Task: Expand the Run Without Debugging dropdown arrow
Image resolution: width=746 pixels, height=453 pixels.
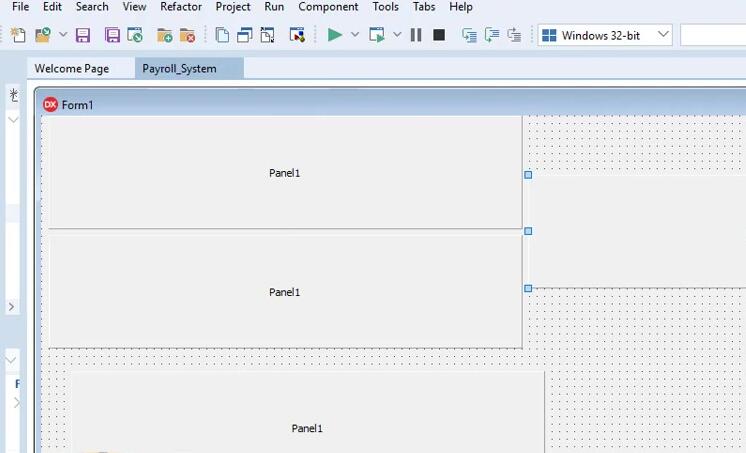Action: point(397,35)
